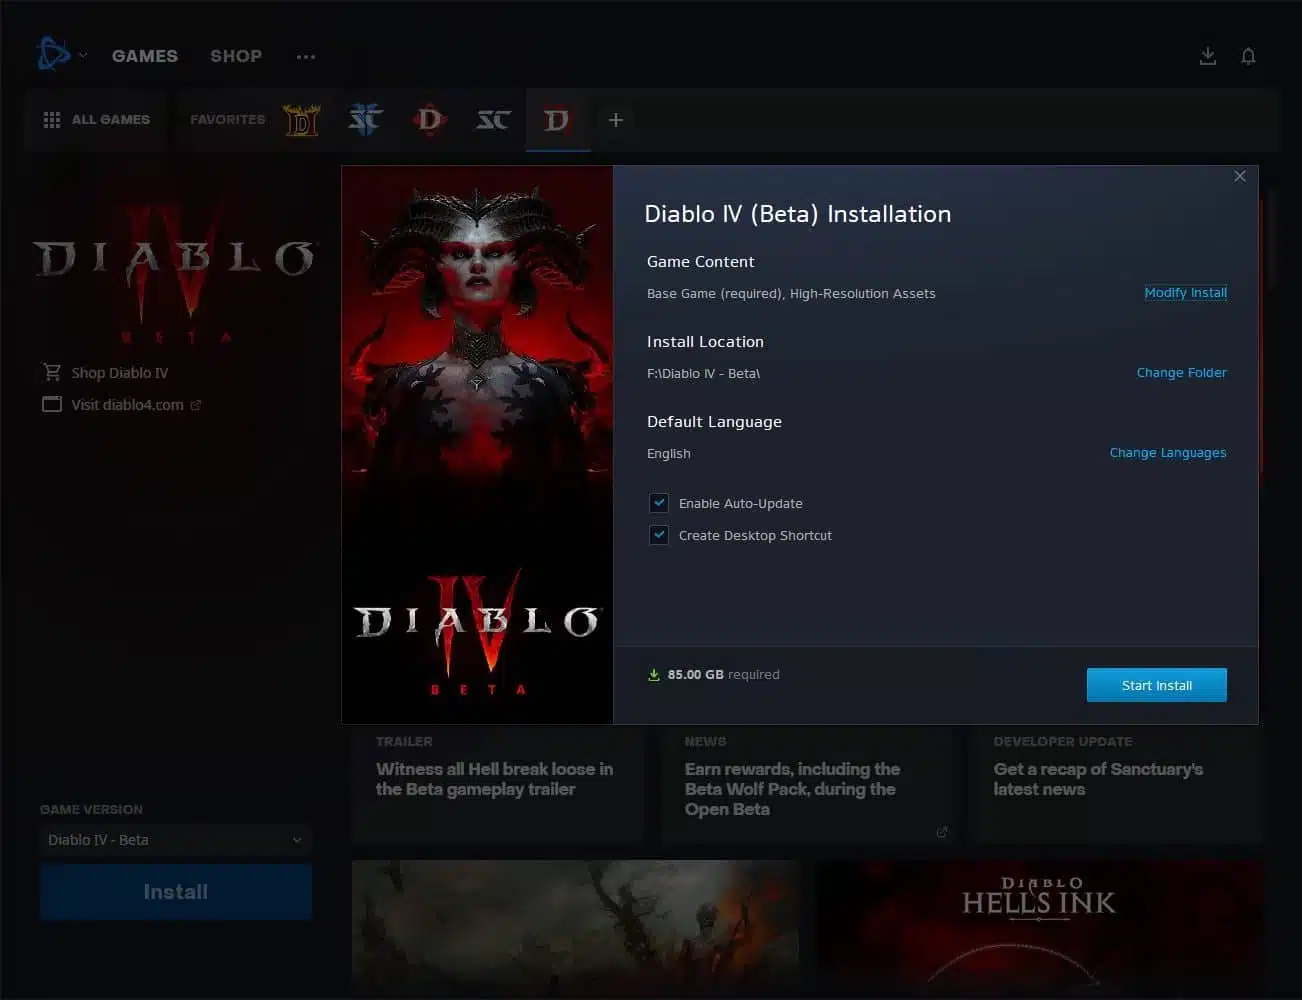Screen dimensions: 1302x1000
Task: Open the three-dots more menu
Action: [x=306, y=57]
